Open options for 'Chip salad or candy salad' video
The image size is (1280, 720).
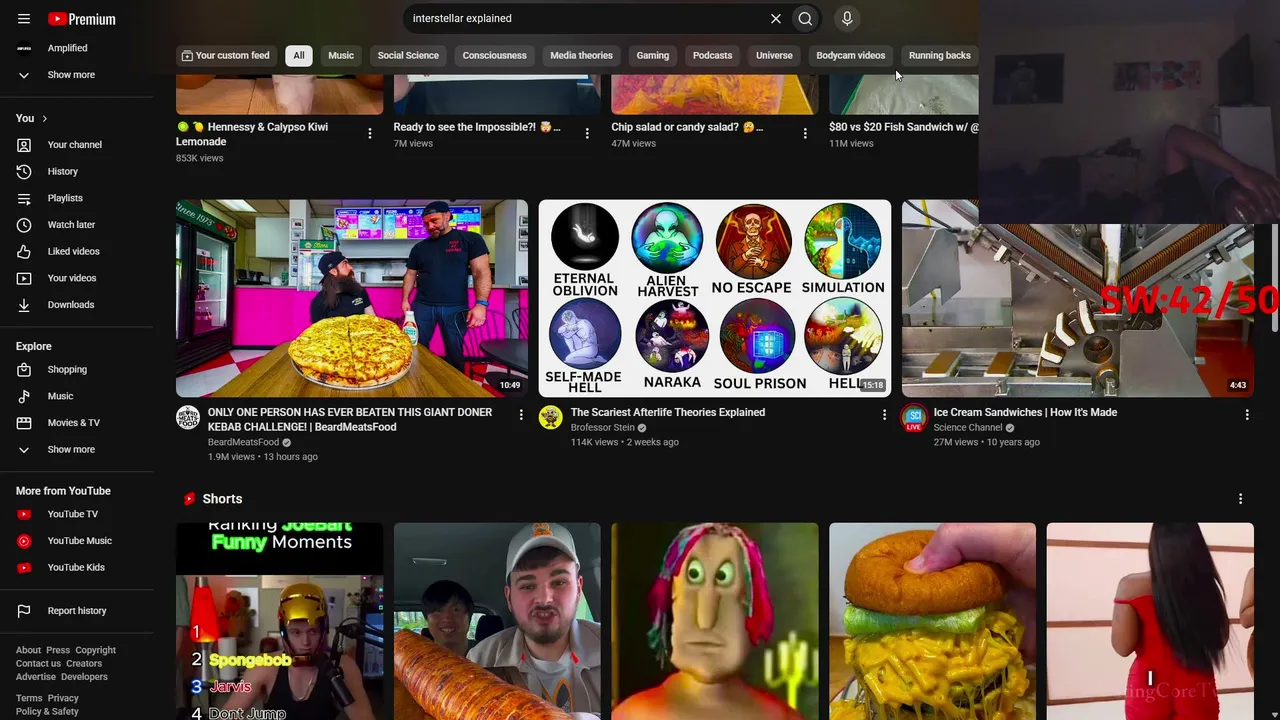tap(805, 134)
